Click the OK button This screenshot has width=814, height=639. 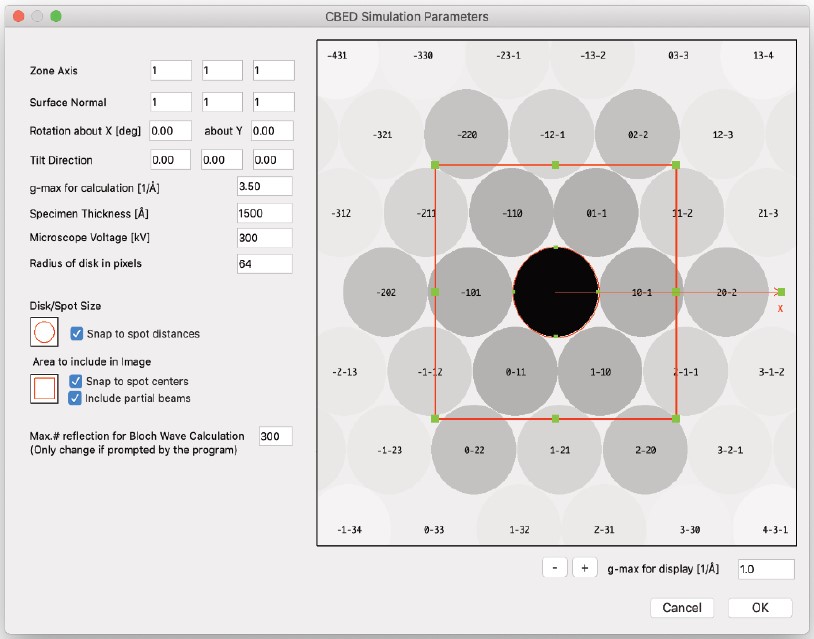[x=760, y=607]
